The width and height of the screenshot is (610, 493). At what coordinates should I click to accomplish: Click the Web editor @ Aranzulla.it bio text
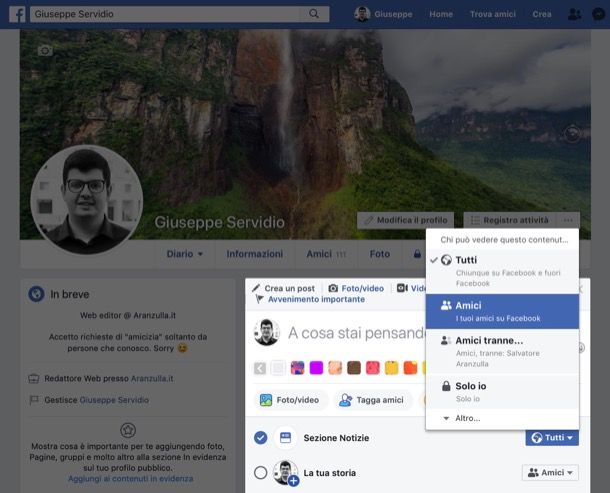click(128, 316)
